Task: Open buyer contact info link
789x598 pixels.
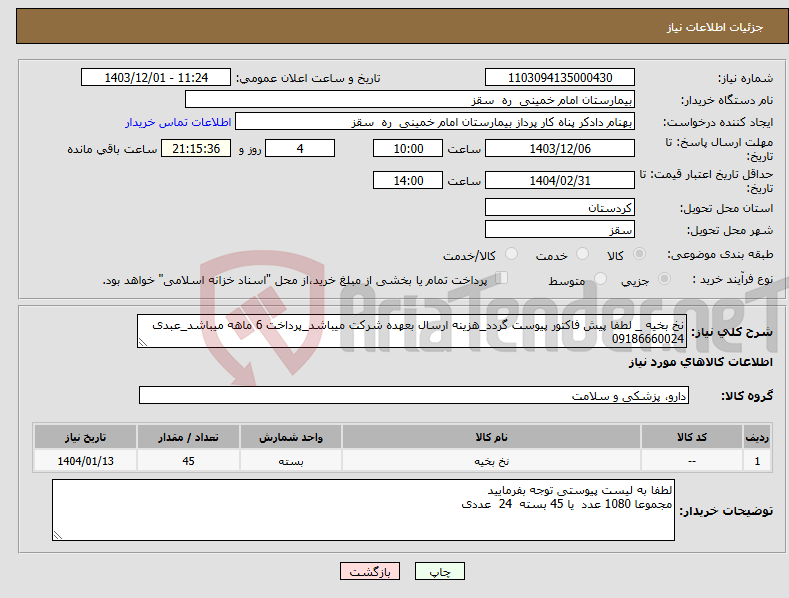Action: pos(178,122)
